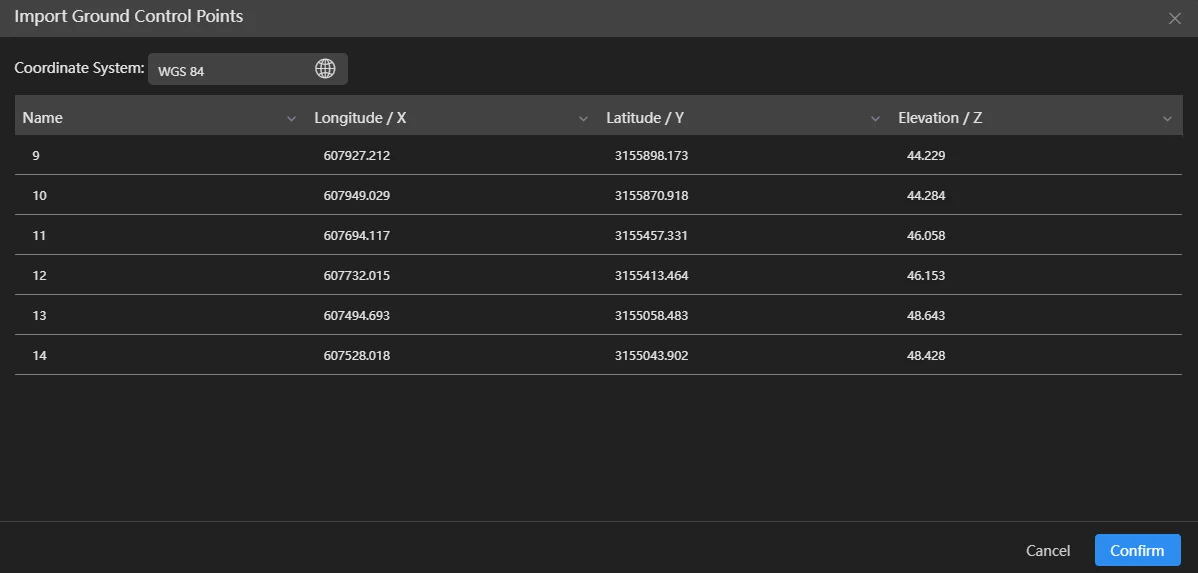Click the Elevation / Z header label

click(940, 118)
